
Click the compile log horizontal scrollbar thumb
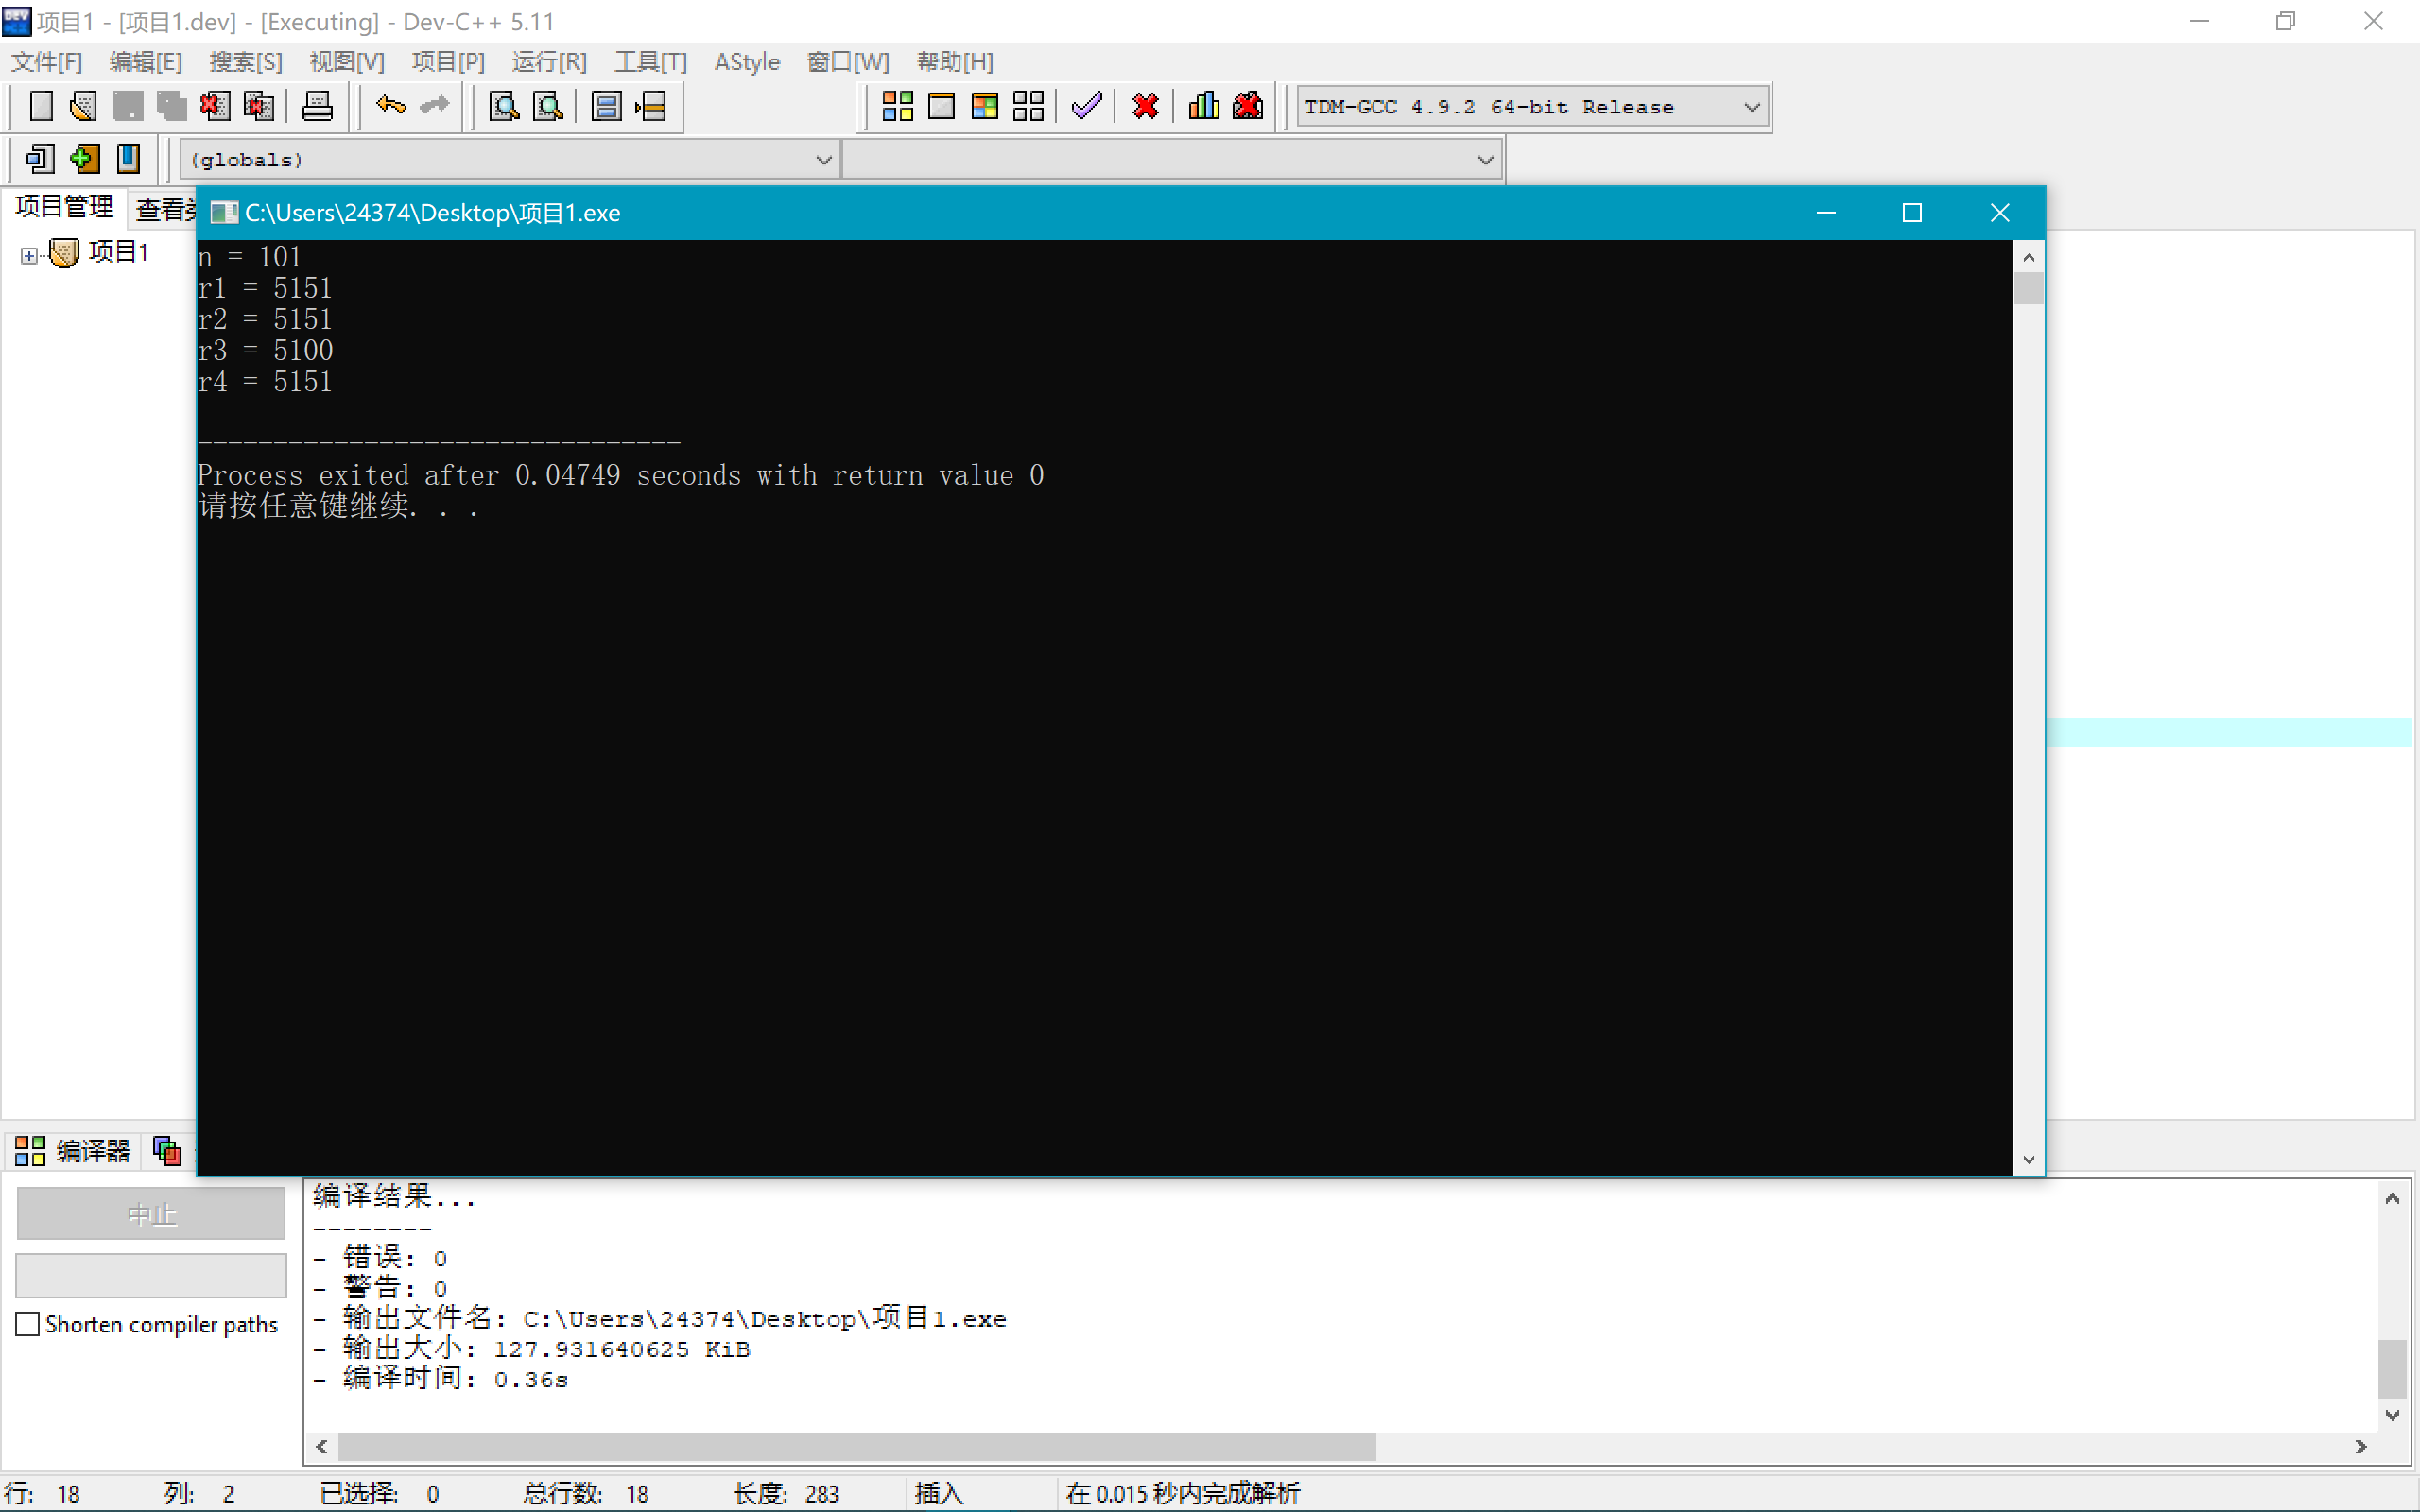pos(856,1446)
